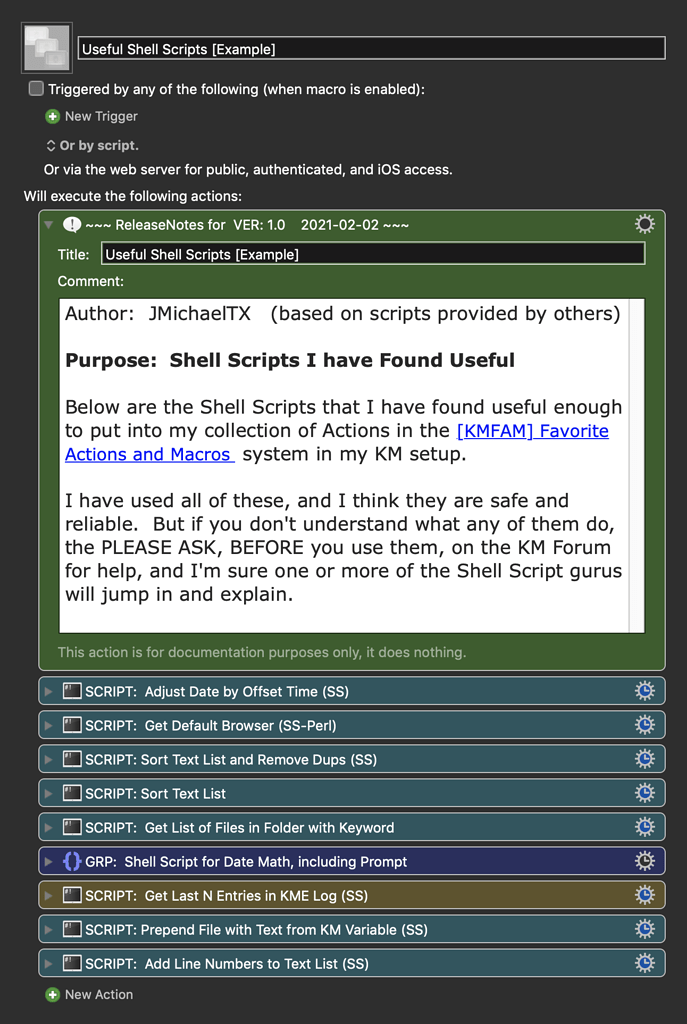This screenshot has height=1024, width=687.
Task: Open the 'Or by script' popup selector
Action: coord(51,145)
